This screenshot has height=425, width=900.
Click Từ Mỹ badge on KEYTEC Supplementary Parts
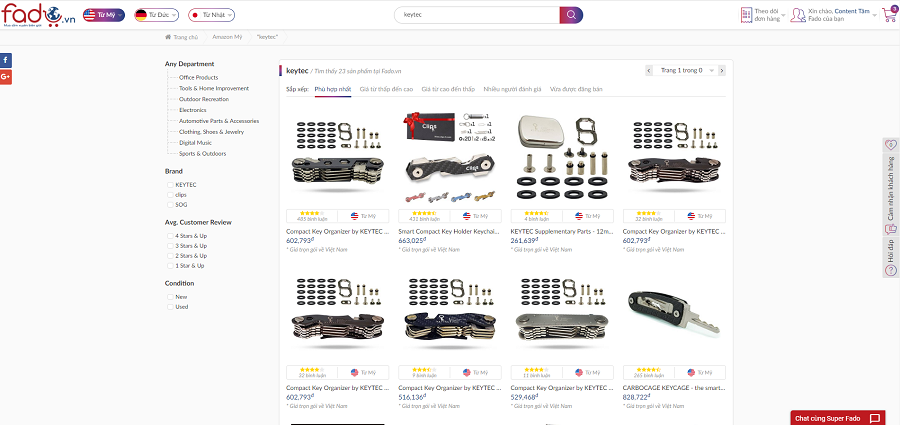click(588, 216)
